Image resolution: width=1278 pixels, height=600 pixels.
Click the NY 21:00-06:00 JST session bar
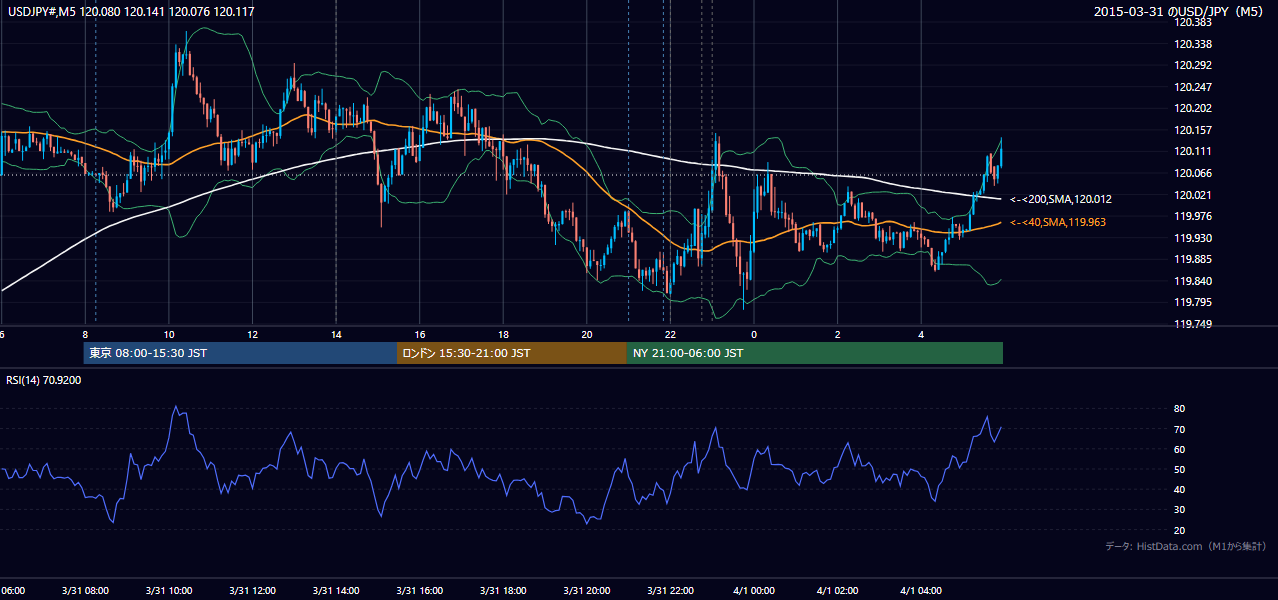point(815,353)
